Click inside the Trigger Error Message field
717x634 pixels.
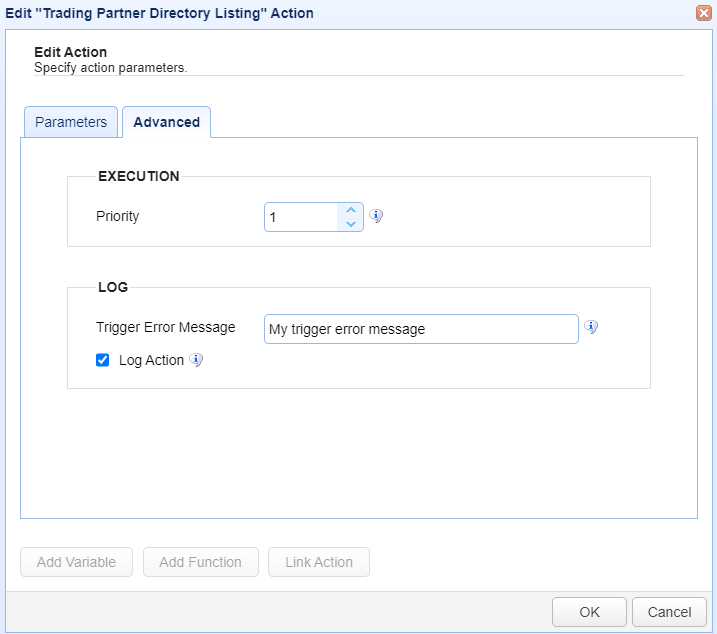click(421, 329)
